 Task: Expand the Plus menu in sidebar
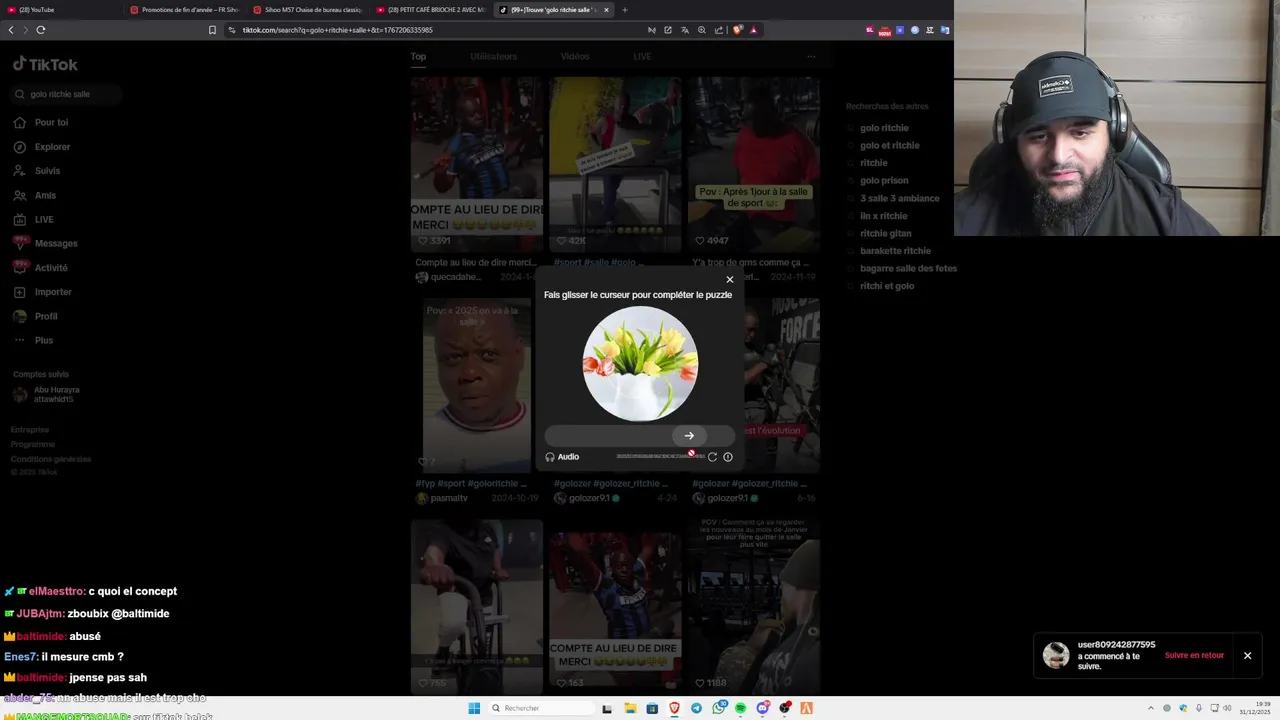34,341
